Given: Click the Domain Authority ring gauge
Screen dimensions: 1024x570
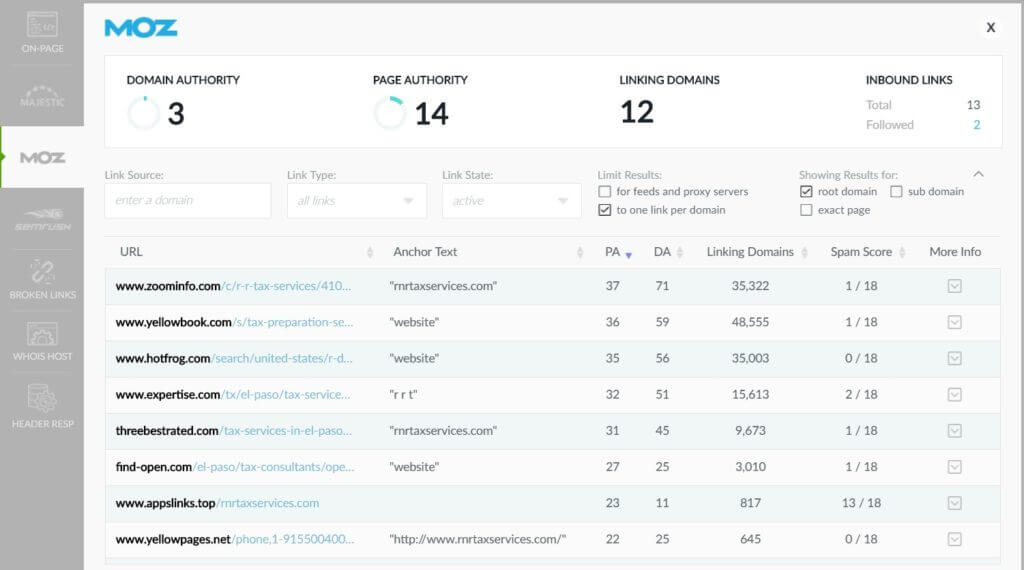Looking at the screenshot, I should tap(144, 113).
